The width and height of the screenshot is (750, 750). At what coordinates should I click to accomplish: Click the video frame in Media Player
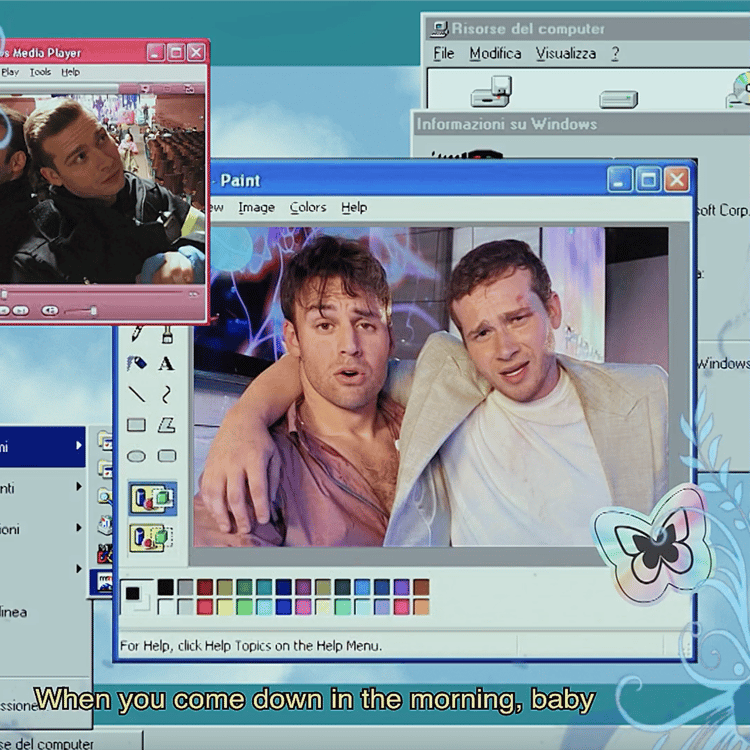[102, 189]
